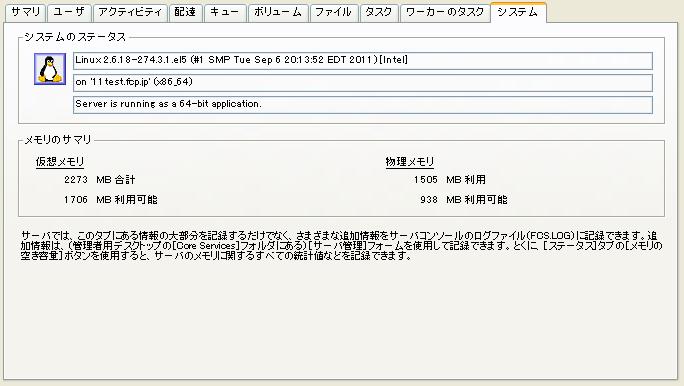Click the Linux penguin icon
The width and height of the screenshot is (684, 386).
click(x=50, y=69)
